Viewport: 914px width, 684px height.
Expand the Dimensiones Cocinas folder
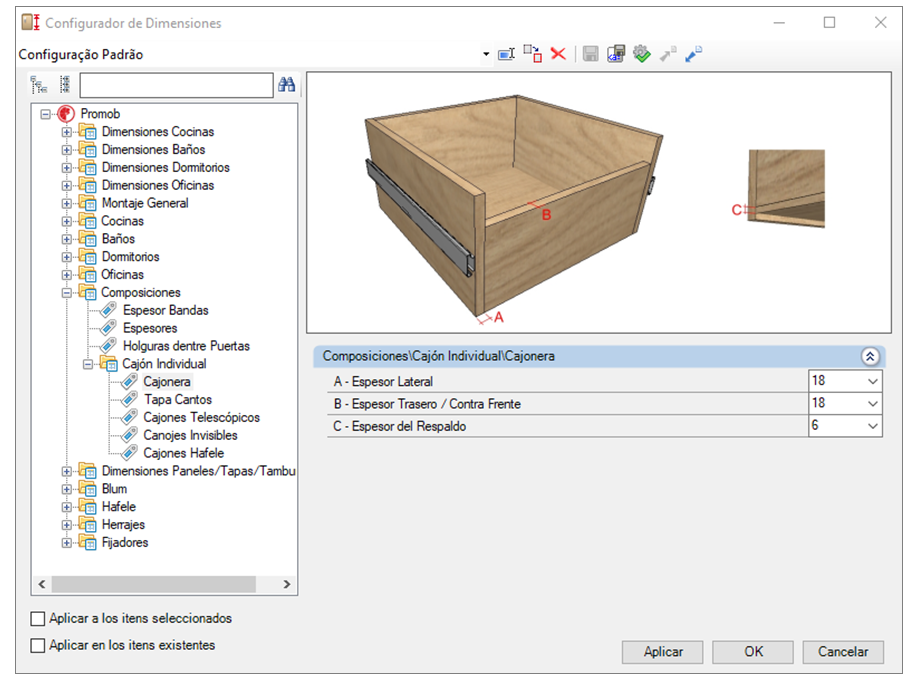(66, 132)
